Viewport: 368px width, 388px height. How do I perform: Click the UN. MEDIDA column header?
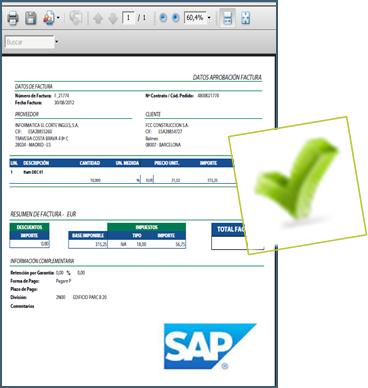click(x=127, y=163)
